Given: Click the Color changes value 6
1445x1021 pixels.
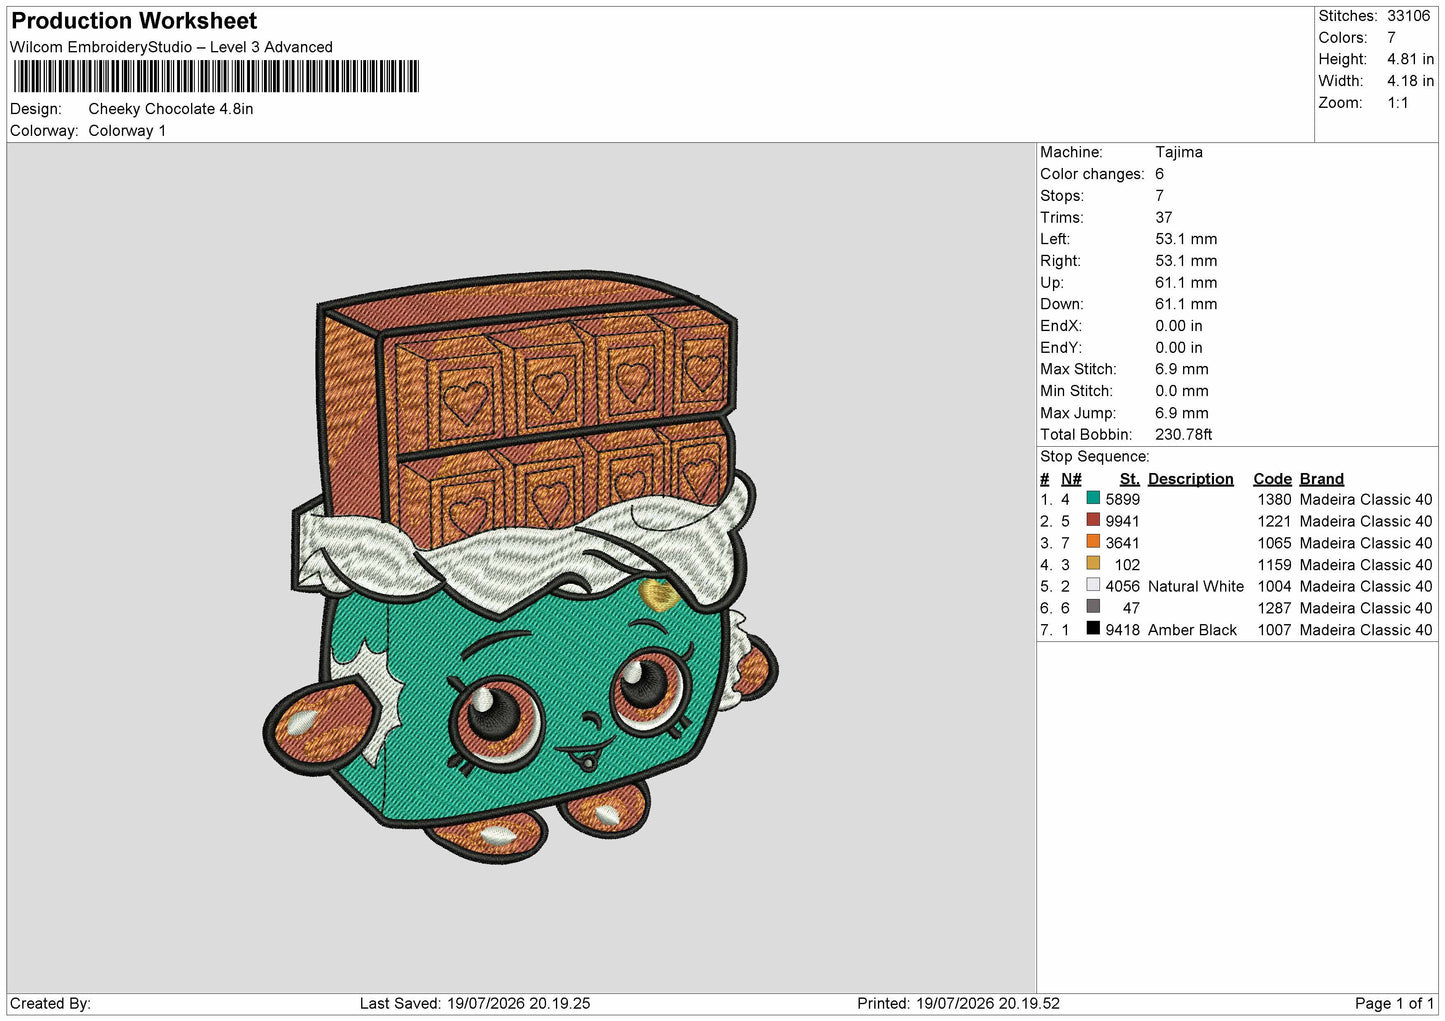Looking at the screenshot, I should click(1159, 174).
